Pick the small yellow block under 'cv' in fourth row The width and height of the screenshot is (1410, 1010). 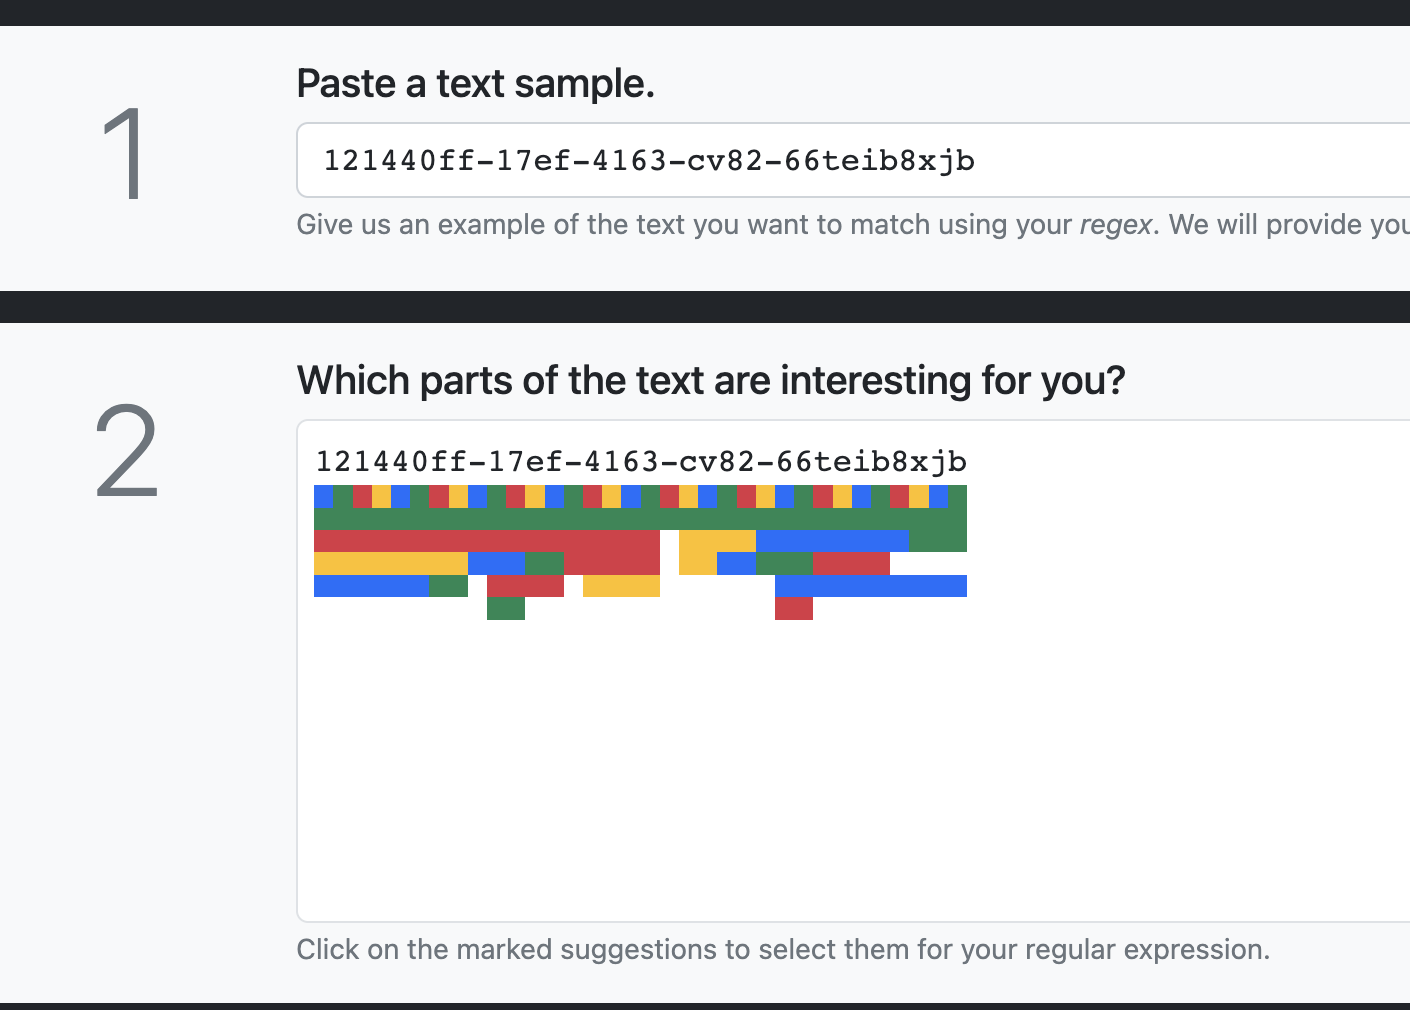(x=697, y=563)
